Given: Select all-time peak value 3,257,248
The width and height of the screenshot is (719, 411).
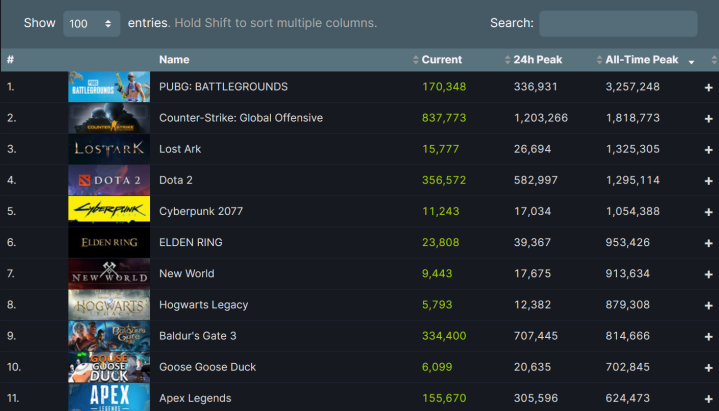Looking at the screenshot, I should pos(632,87).
